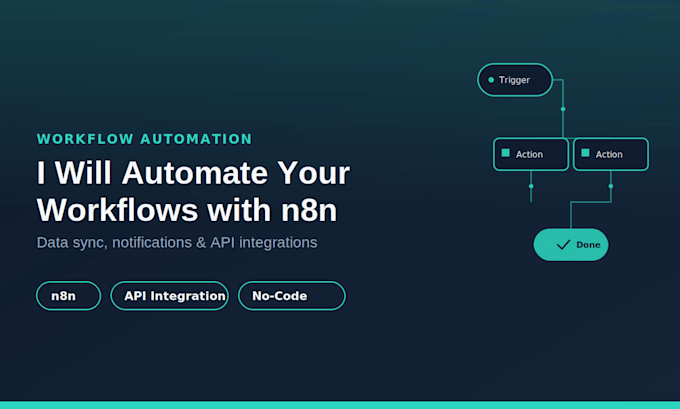The height and width of the screenshot is (409, 680).
Task: Select the API Integration tag pill
Action: point(170,296)
